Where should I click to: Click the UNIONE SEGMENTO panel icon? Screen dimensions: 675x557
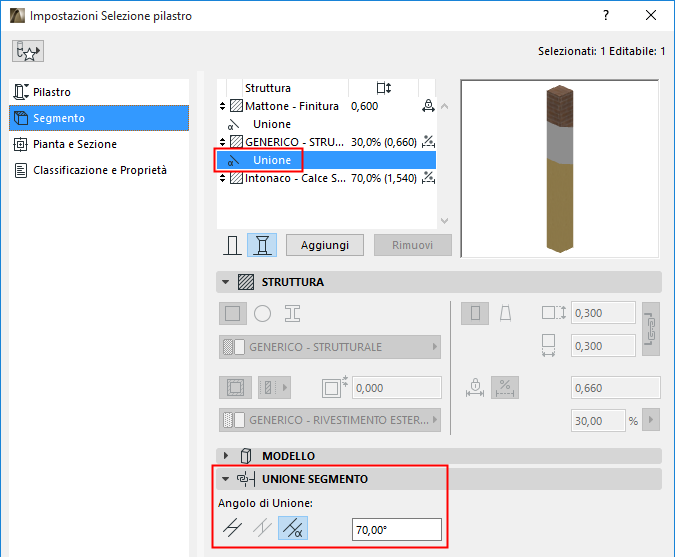pos(246,479)
